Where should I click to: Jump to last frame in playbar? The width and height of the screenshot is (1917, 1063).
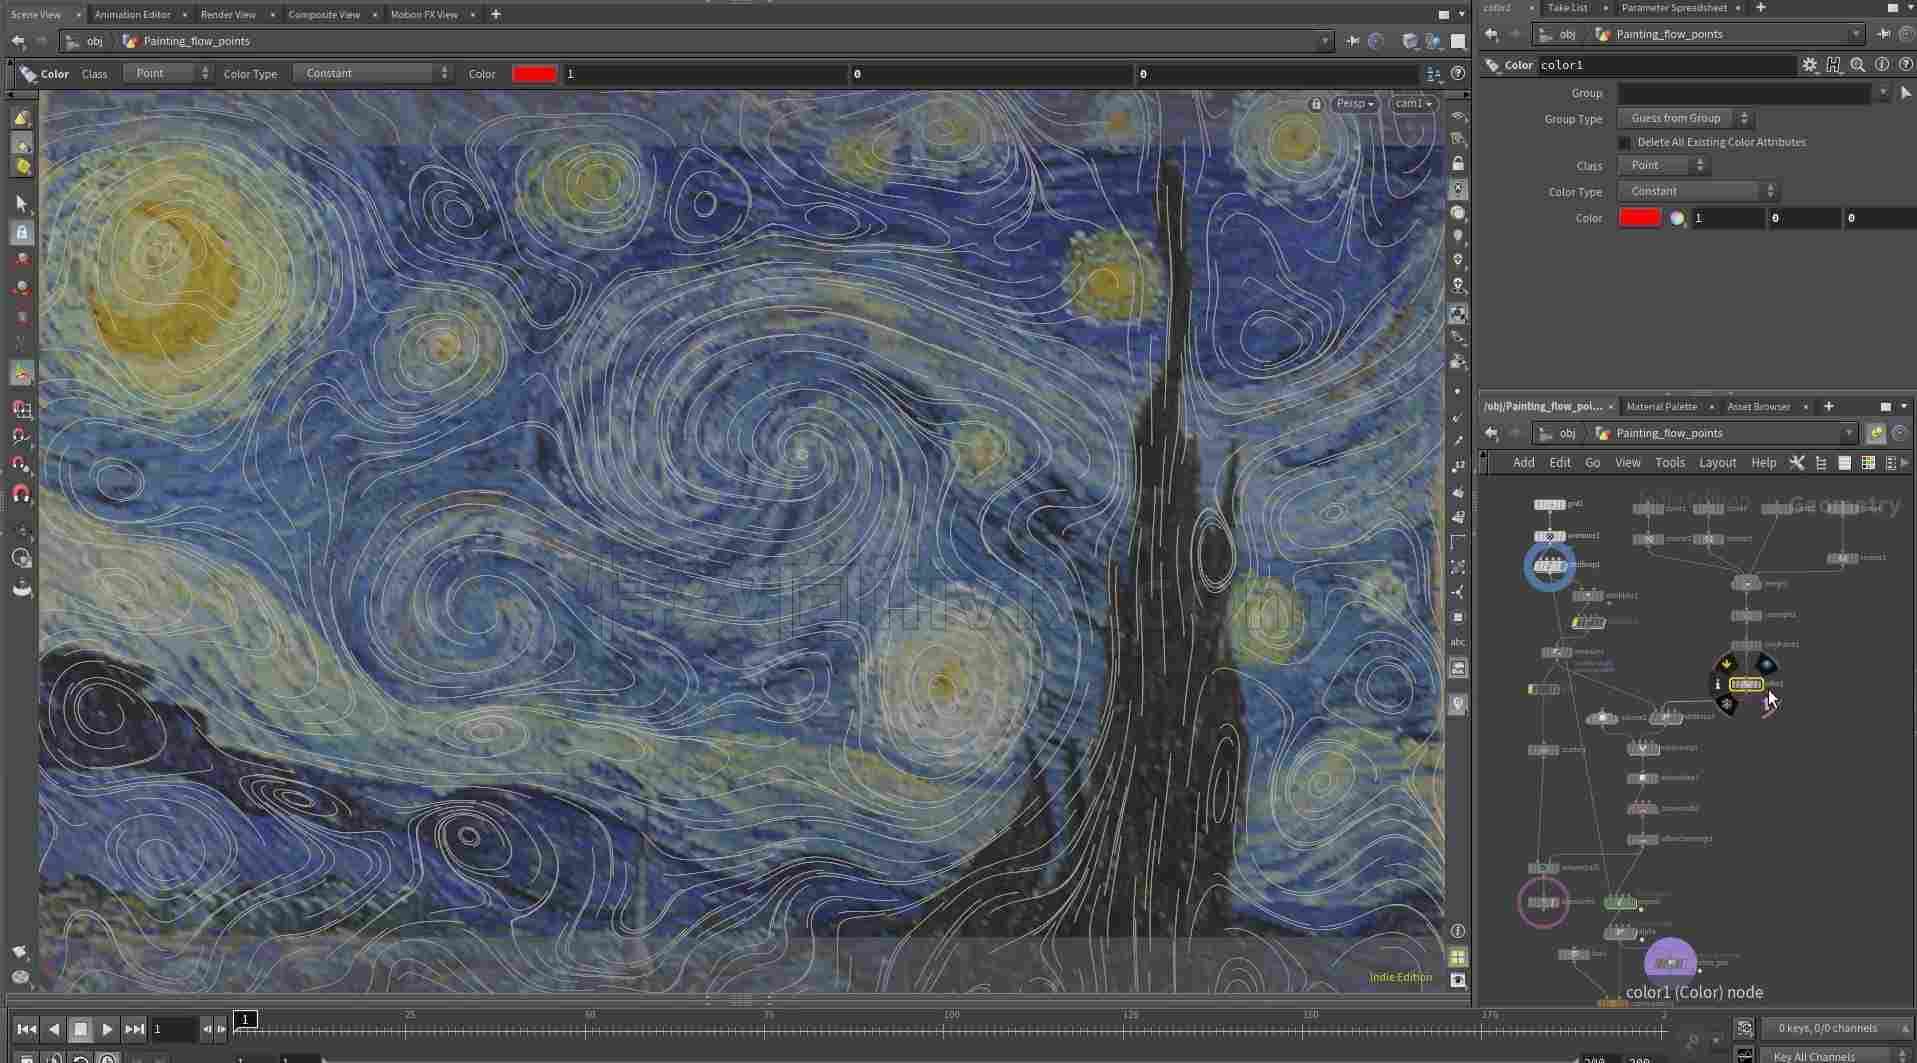tap(134, 1029)
